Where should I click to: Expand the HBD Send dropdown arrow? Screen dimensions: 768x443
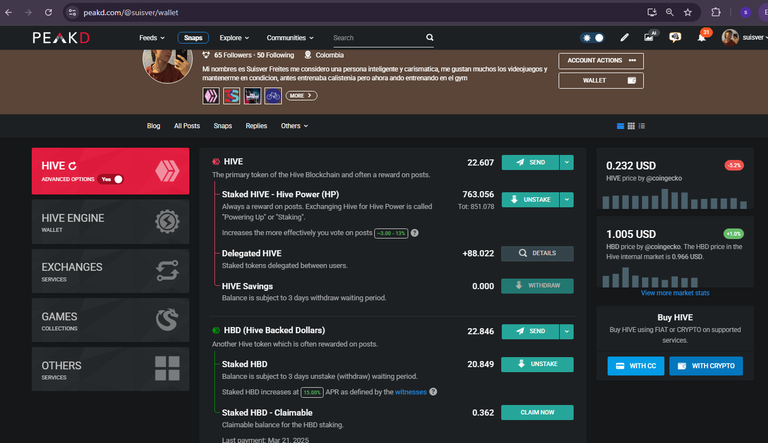click(567, 331)
